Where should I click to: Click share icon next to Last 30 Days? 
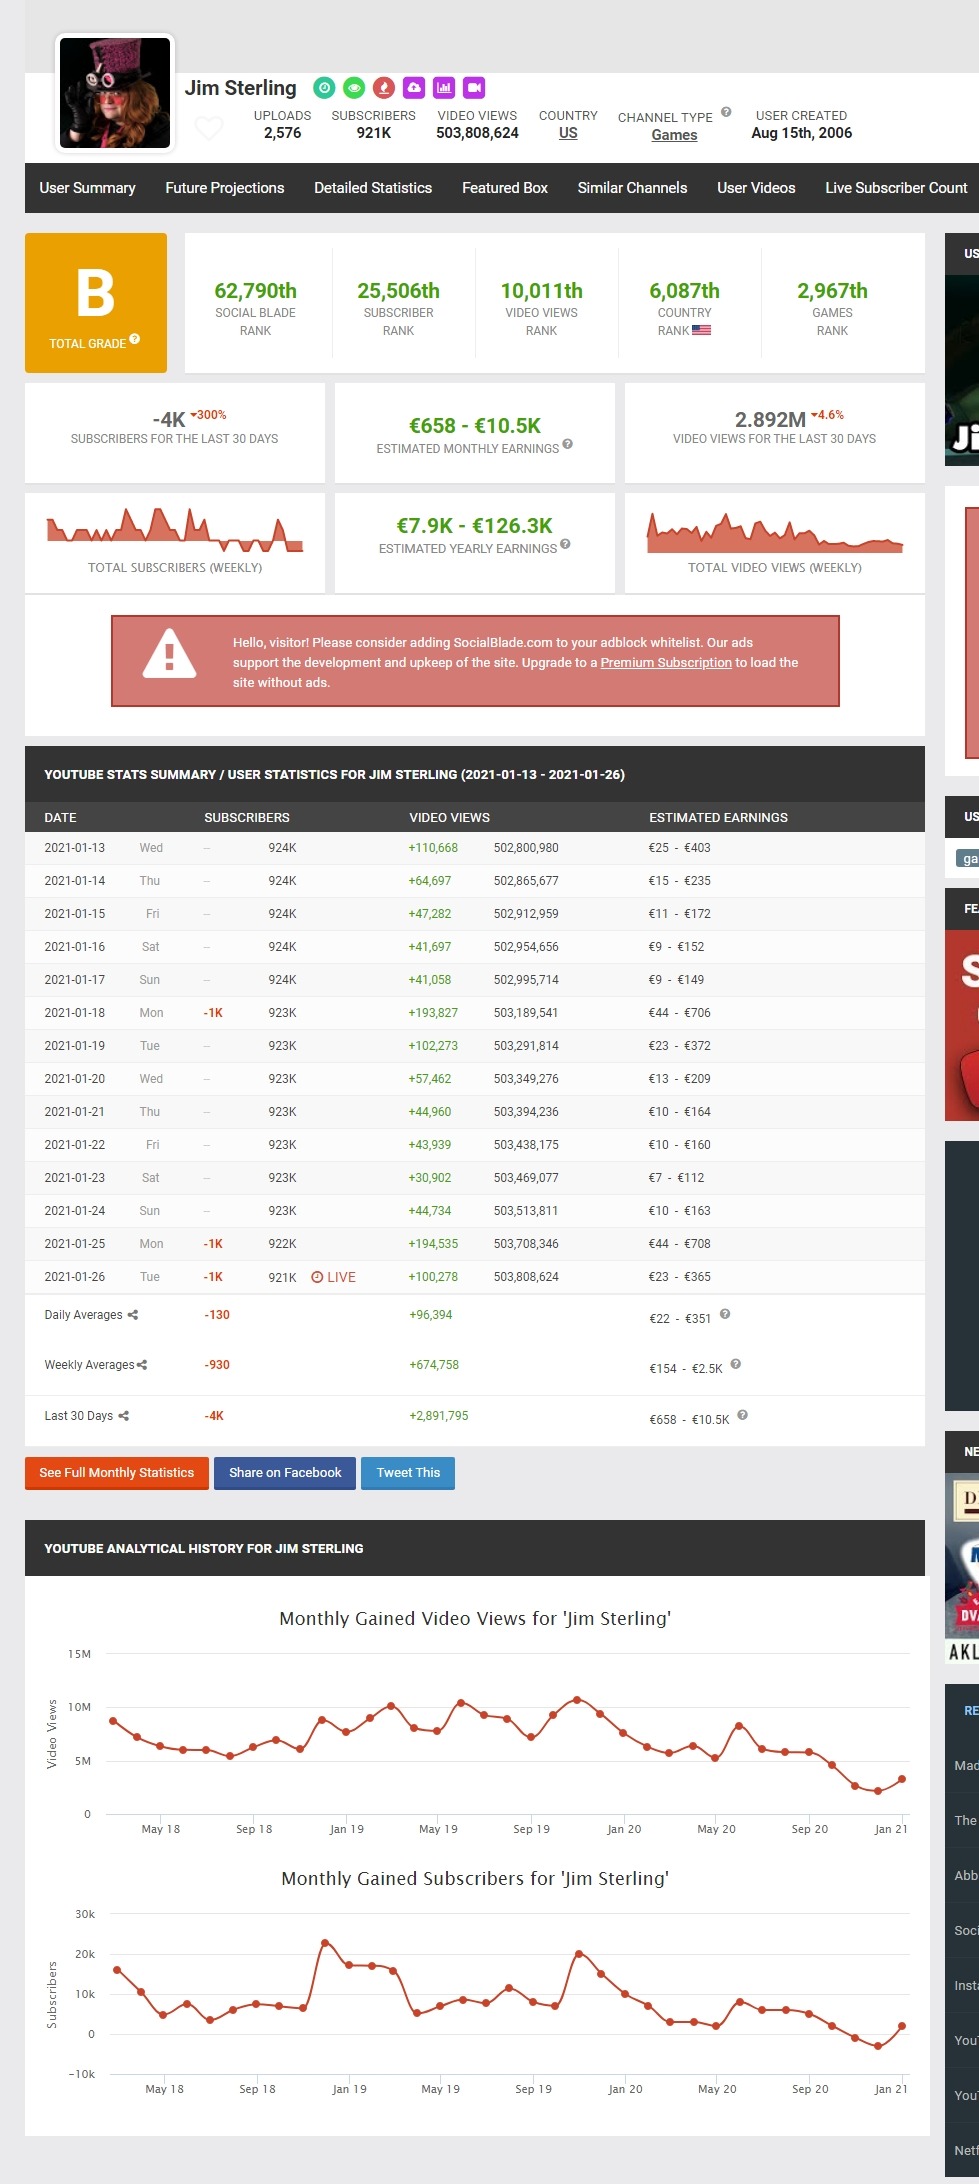coord(124,1416)
